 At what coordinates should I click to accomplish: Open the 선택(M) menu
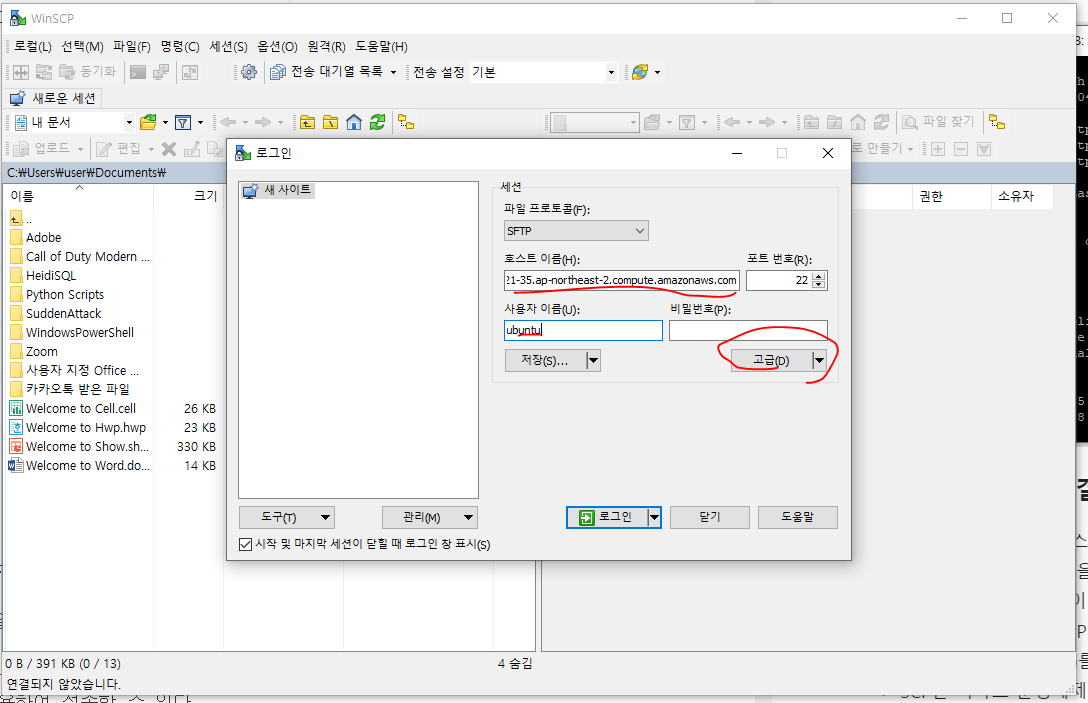click(82, 46)
